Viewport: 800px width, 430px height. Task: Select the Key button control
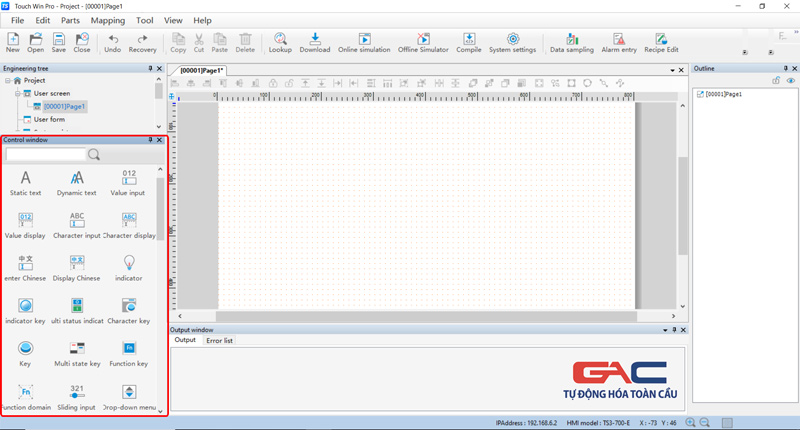point(25,355)
